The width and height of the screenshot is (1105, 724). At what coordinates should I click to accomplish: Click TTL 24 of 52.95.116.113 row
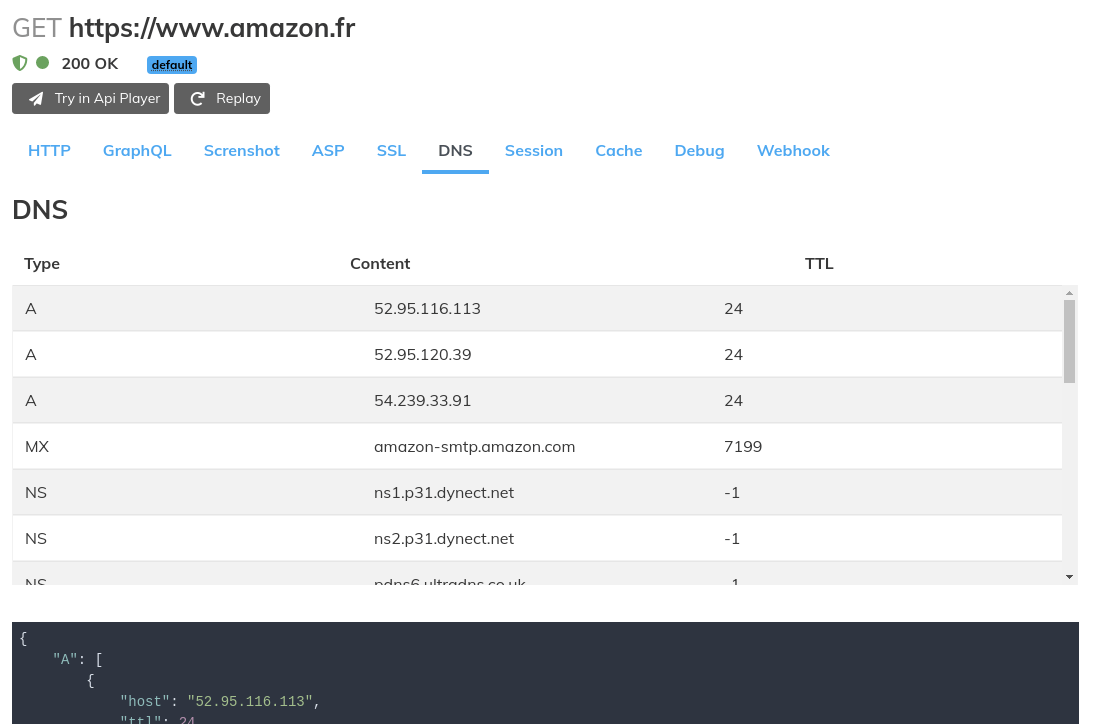tap(734, 309)
